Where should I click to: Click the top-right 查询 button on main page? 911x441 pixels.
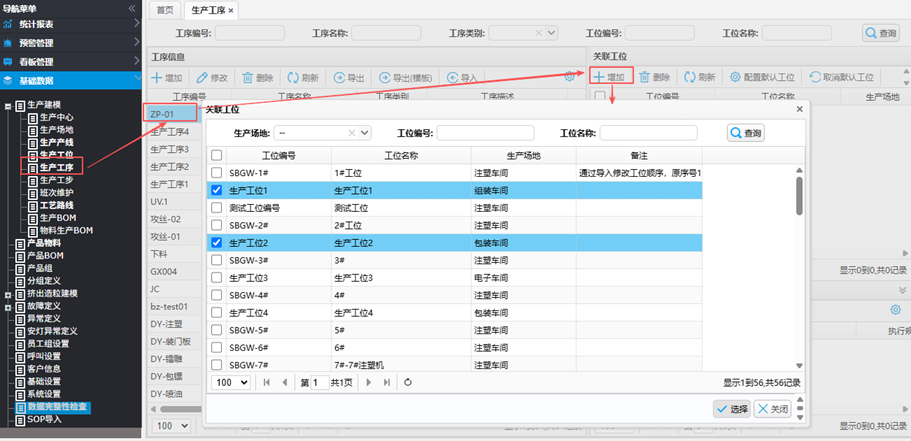[x=881, y=33]
